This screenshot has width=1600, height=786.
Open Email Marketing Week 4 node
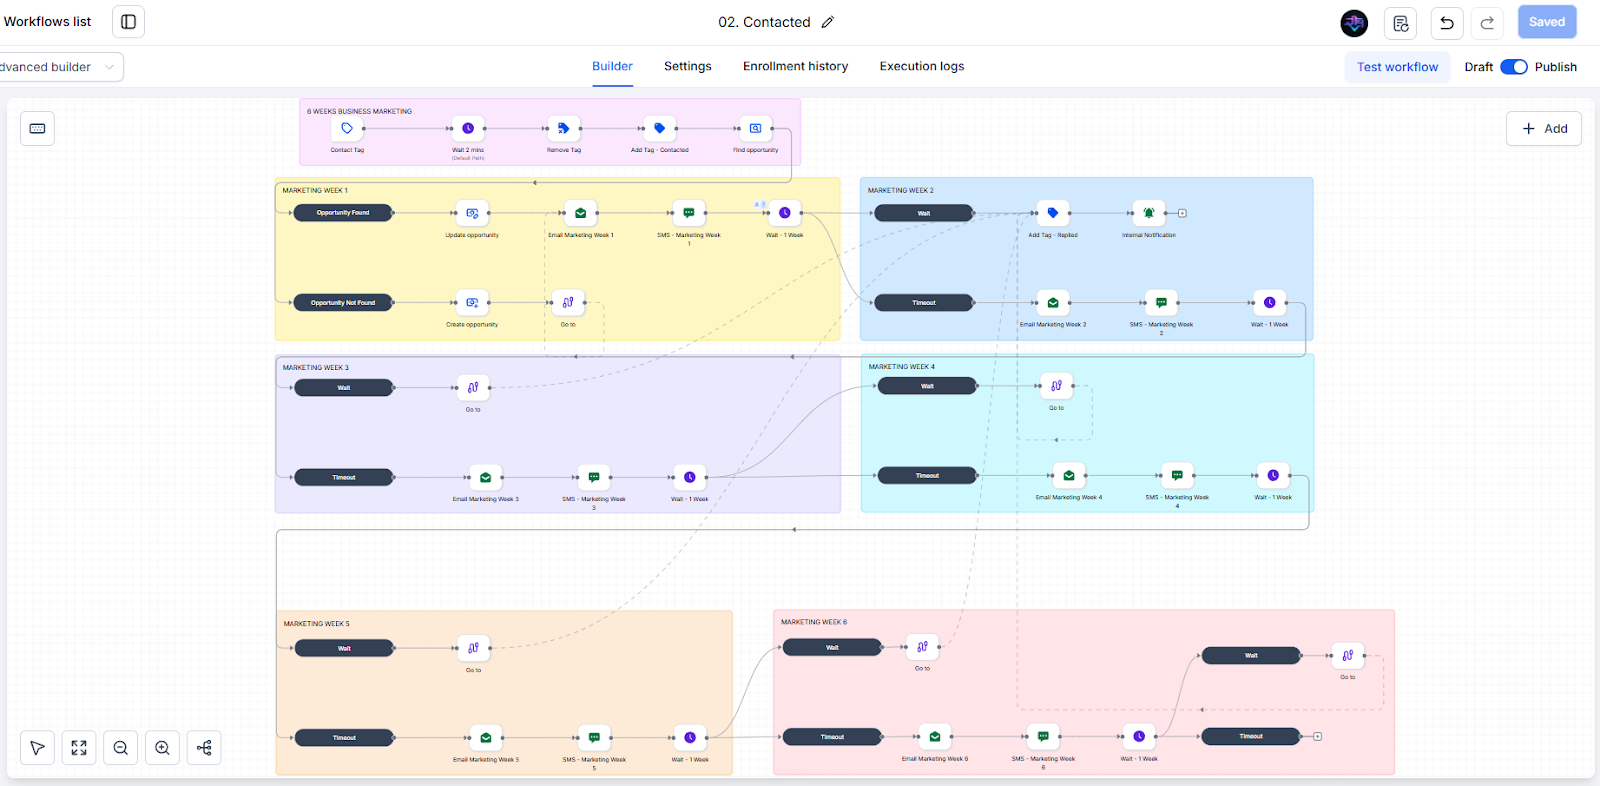pyautogui.click(x=1069, y=476)
